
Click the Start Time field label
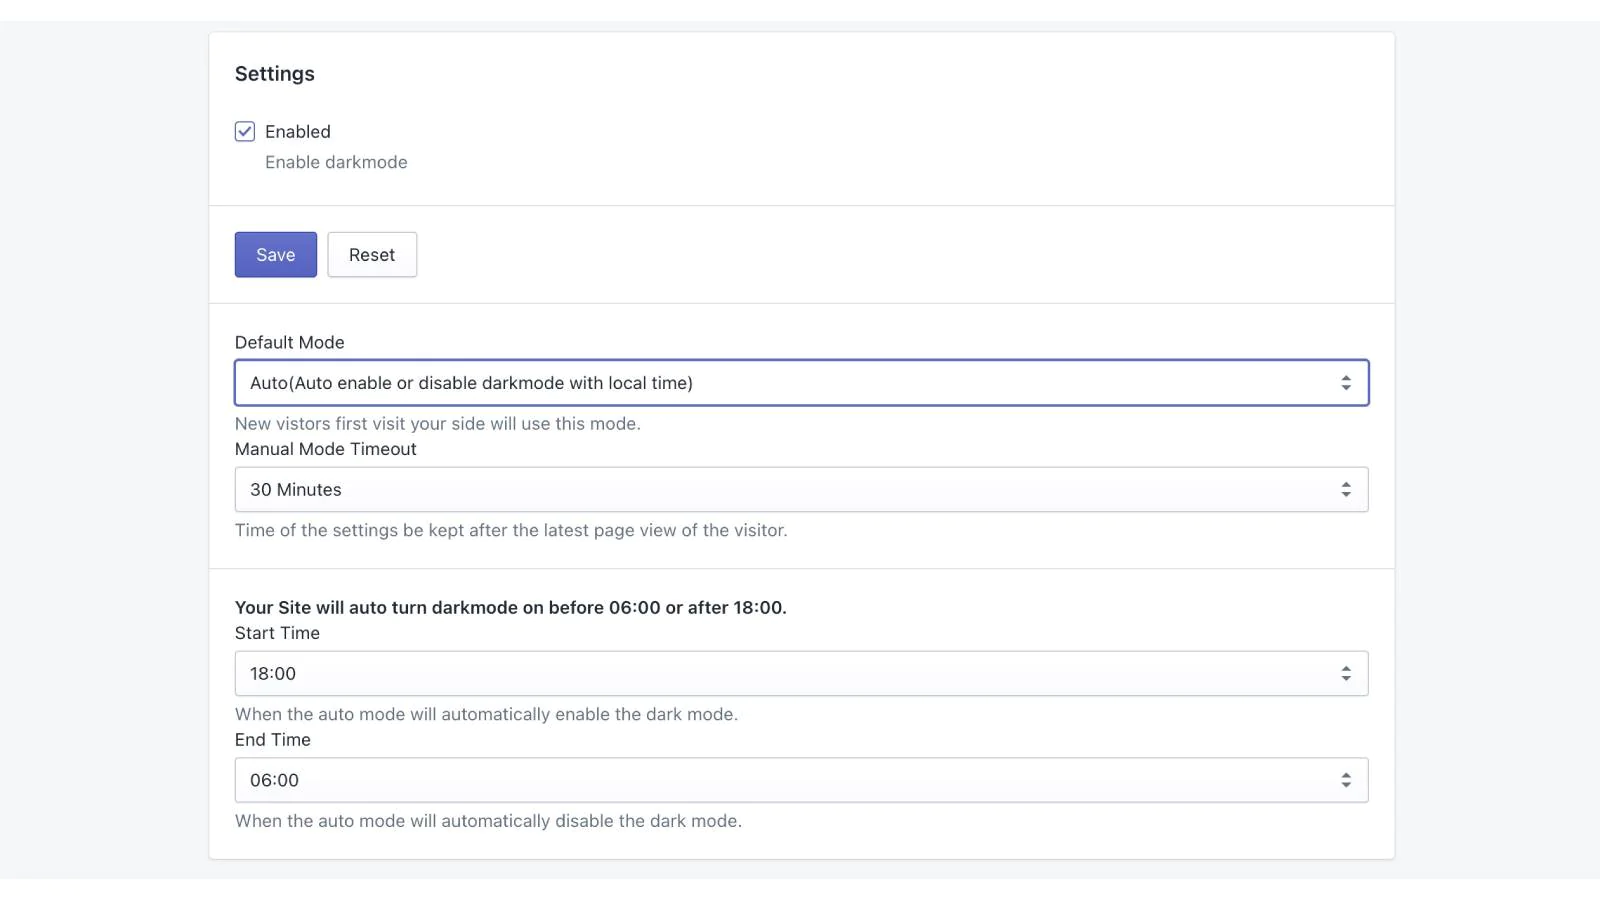[277, 633]
